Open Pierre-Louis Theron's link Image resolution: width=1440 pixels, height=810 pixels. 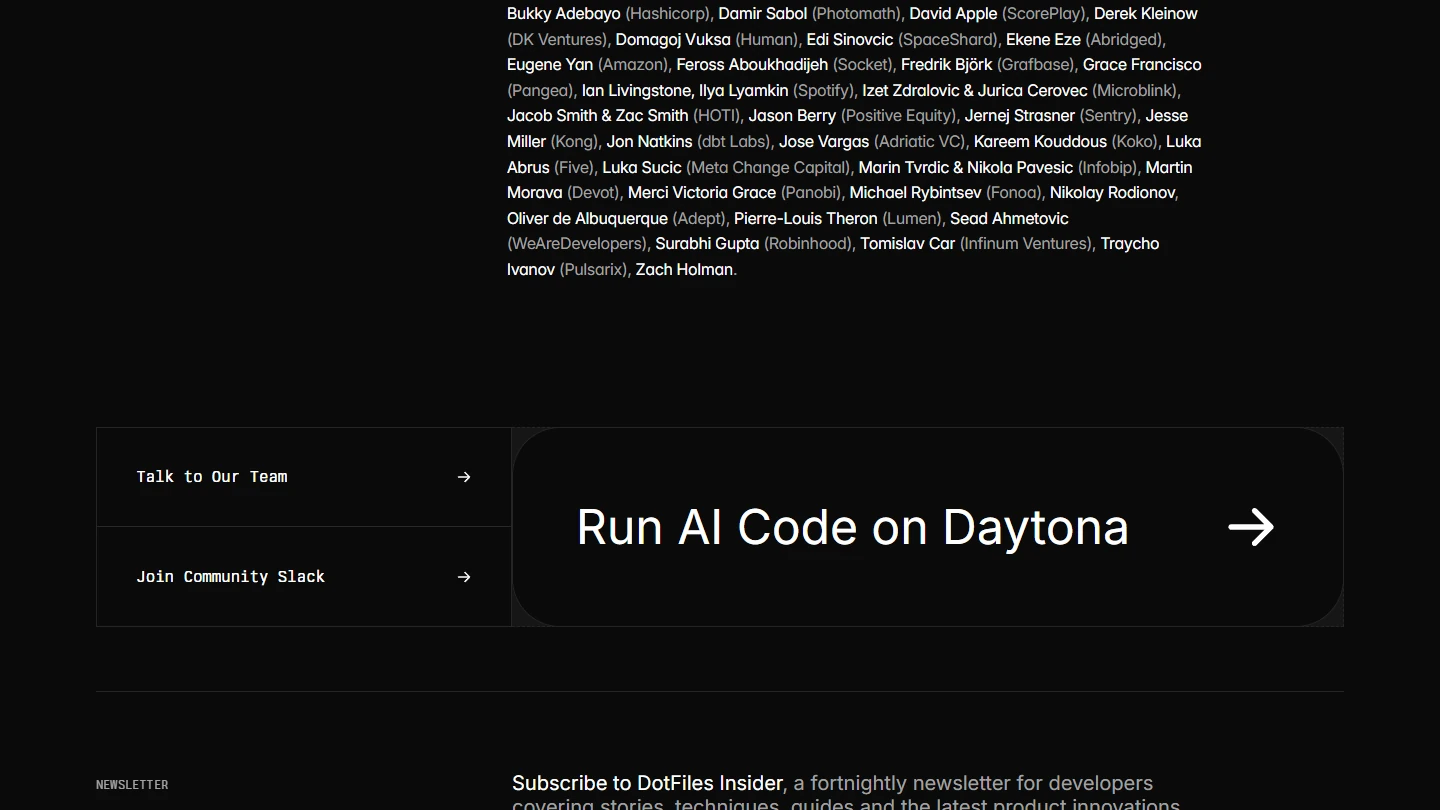[805, 219]
